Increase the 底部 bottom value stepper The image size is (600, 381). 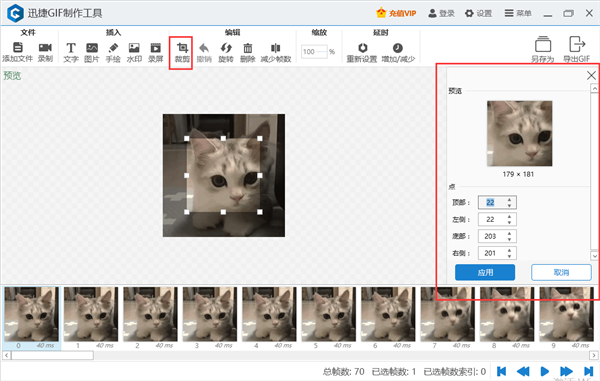509,233
